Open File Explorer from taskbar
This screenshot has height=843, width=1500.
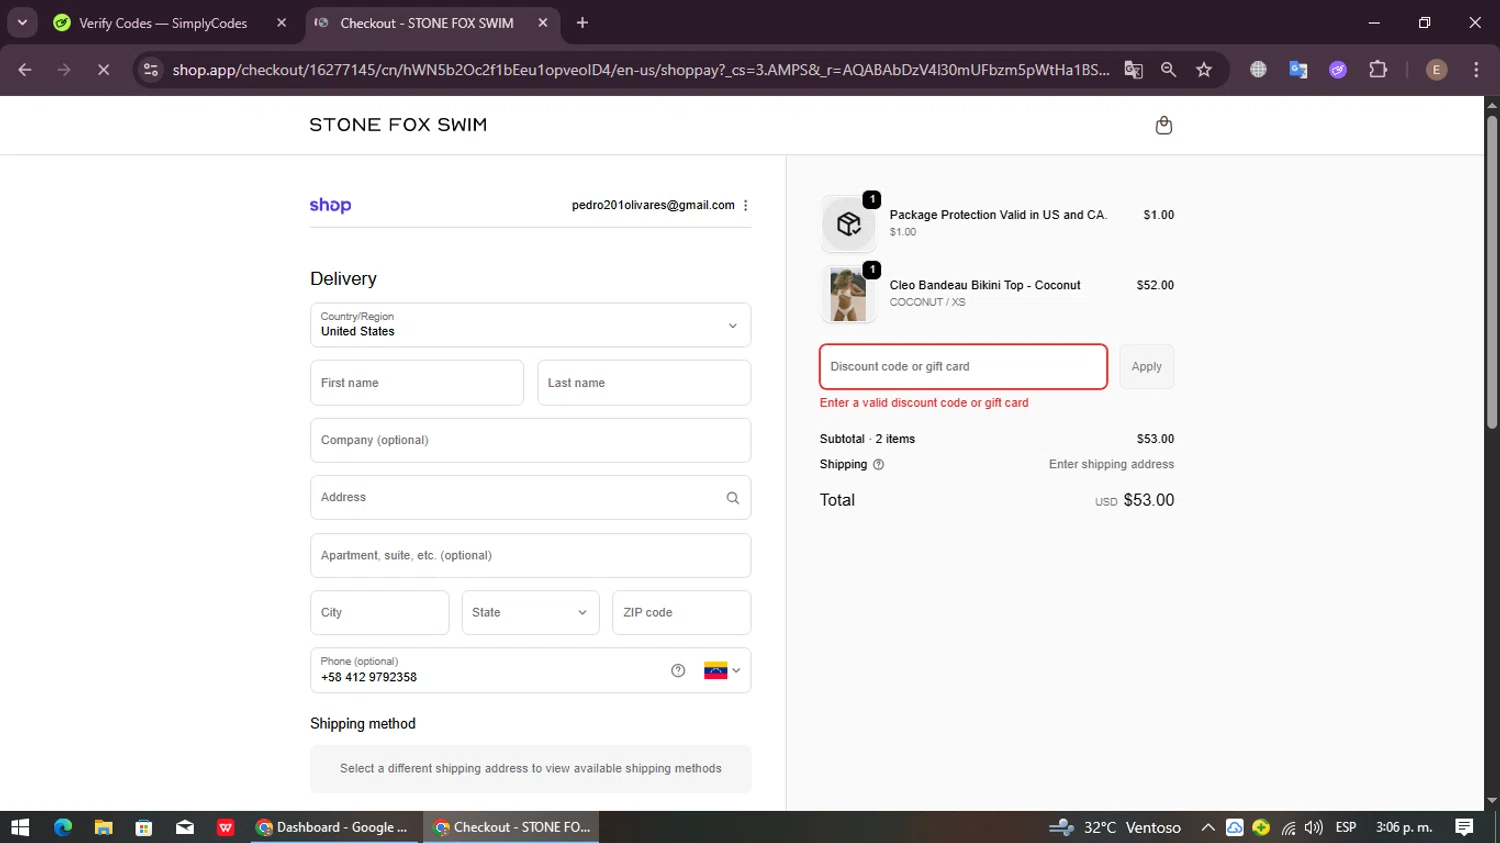coord(103,827)
